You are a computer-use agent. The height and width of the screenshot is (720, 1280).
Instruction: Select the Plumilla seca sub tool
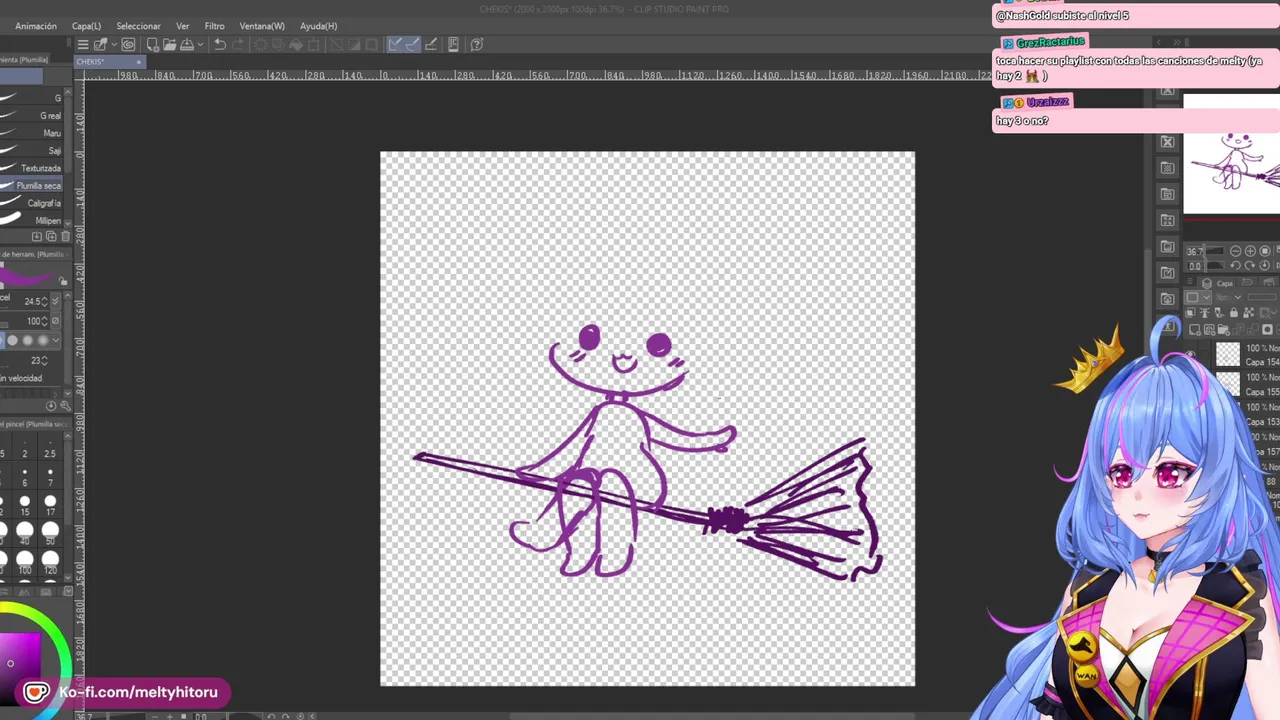(33, 186)
